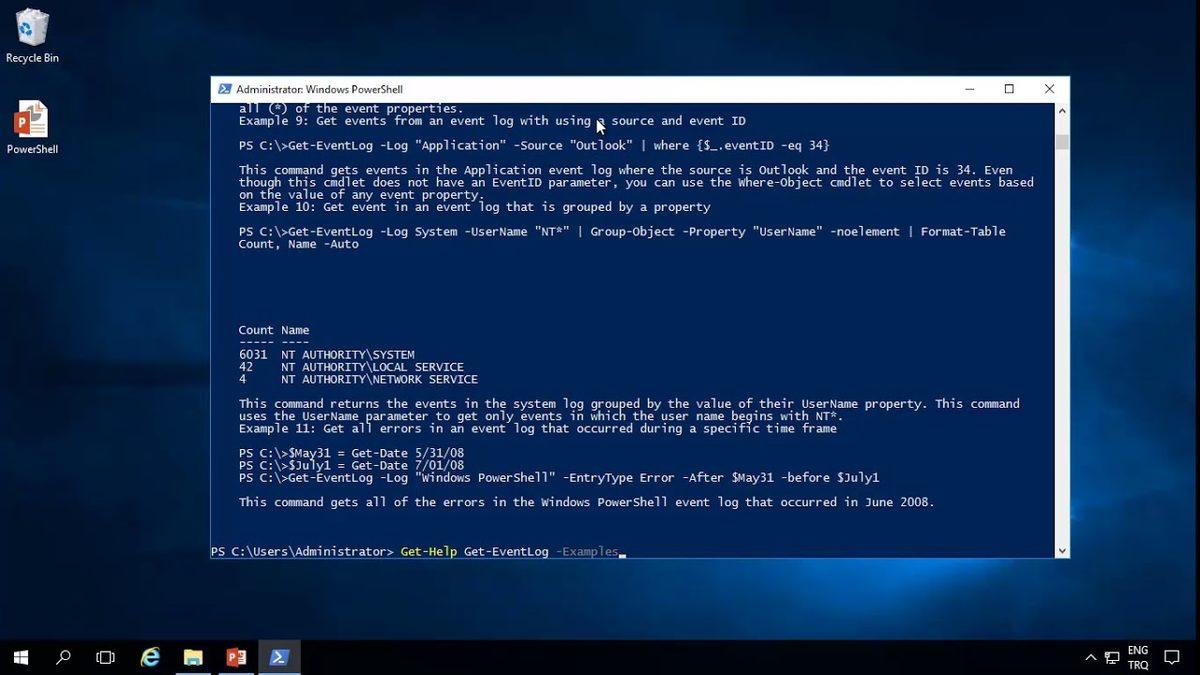Image resolution: width=1200 pixels, height=675 pixels.
Task: Switch input language via the ENG TRQ indicator
Action: point(1139,657)
